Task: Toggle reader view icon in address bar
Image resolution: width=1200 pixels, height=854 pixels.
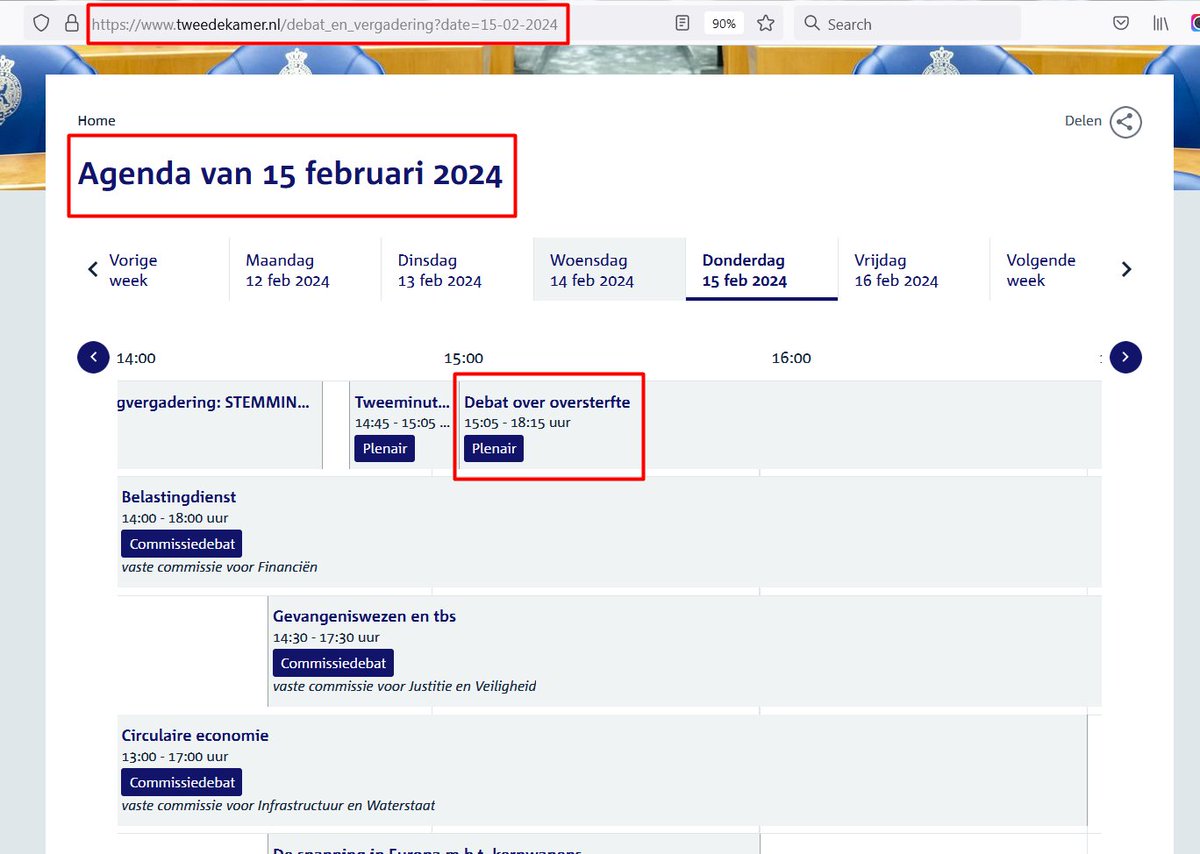Action: (x=682, y=23)
